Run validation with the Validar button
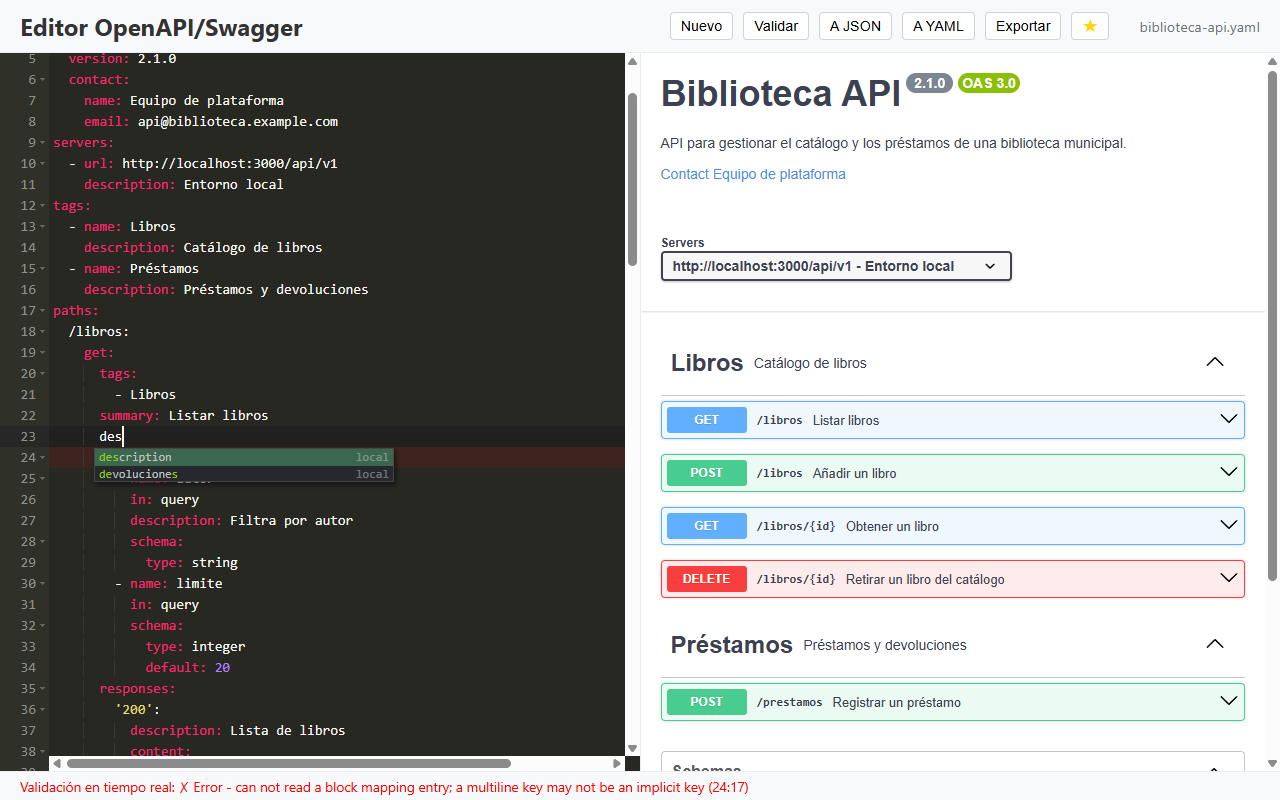Viewport: 1280px width, 800px height. 776,26
